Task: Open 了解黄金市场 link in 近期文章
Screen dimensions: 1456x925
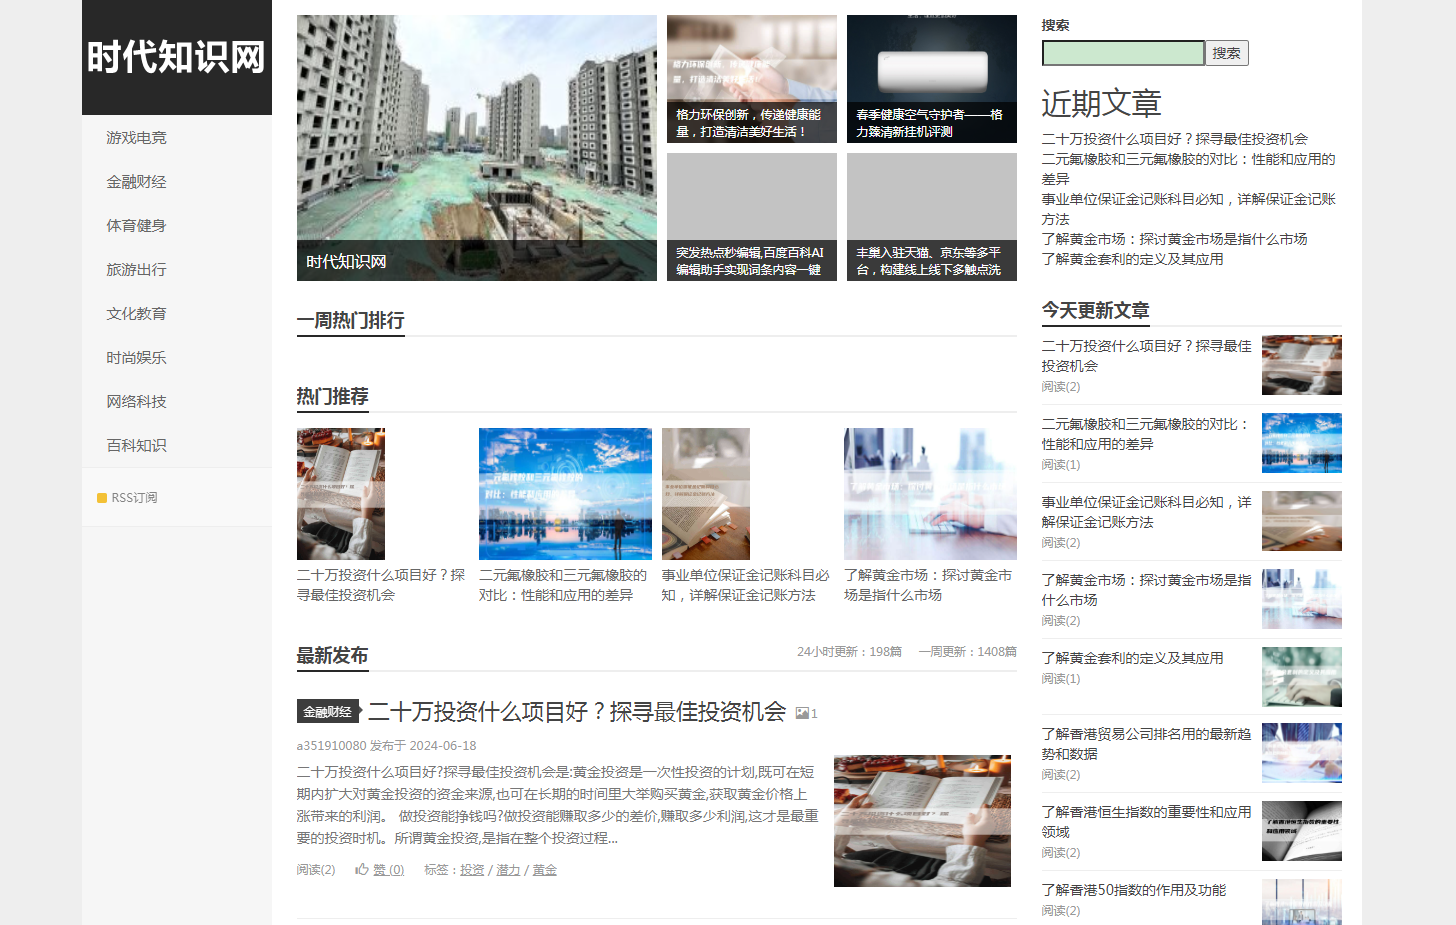Action: pyautogui.click(x=1174, y=239)
